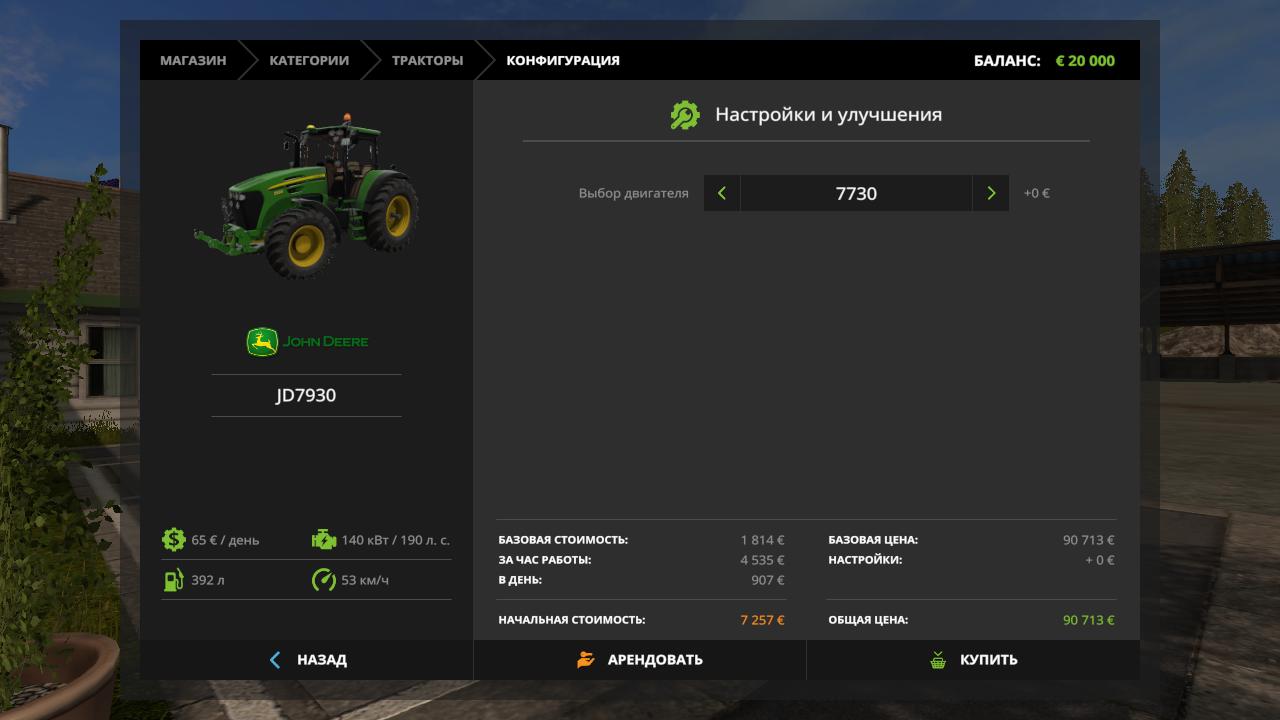Click the Купить button
The image size is (1280, 720).
click(x=973, y=660)
